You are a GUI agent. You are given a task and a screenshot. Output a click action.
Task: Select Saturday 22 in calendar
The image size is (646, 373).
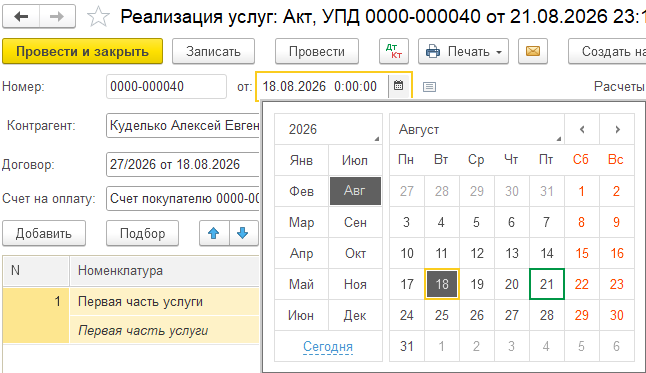[582, 284]
